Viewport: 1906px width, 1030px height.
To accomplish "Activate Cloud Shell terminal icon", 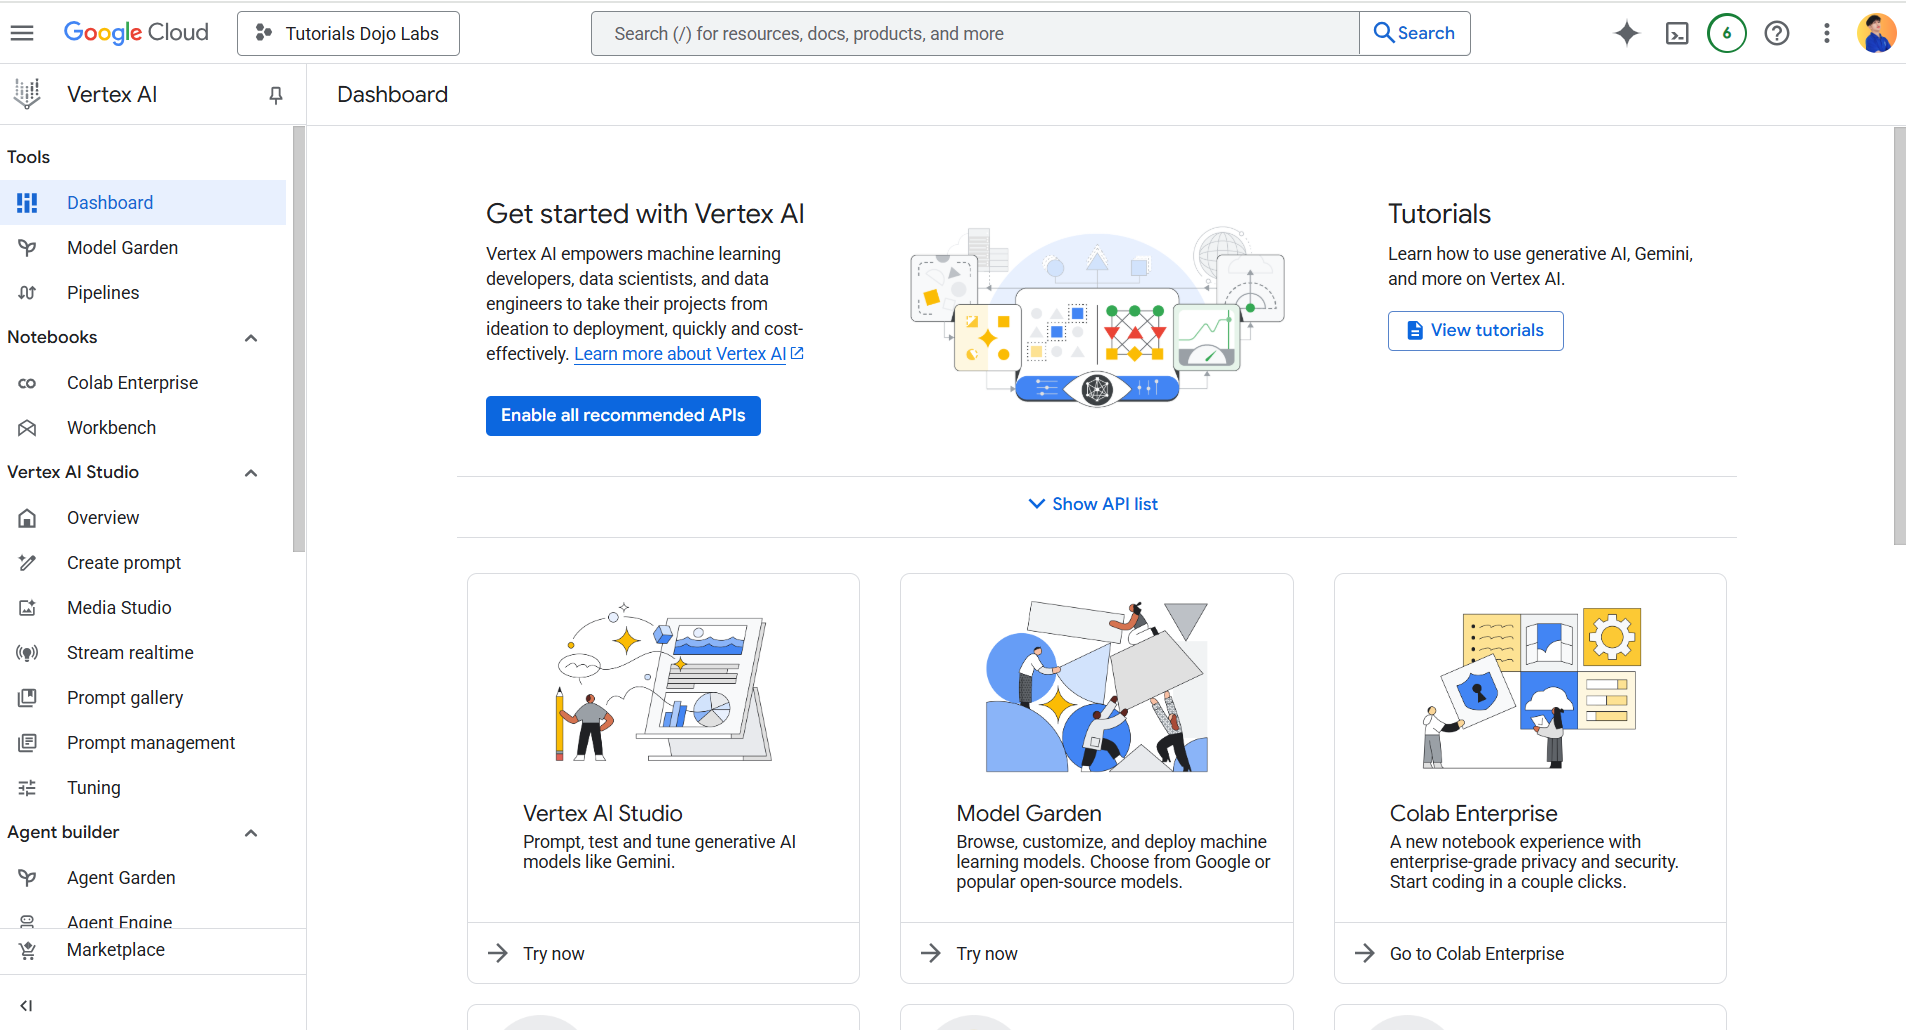I will 1677,33.
